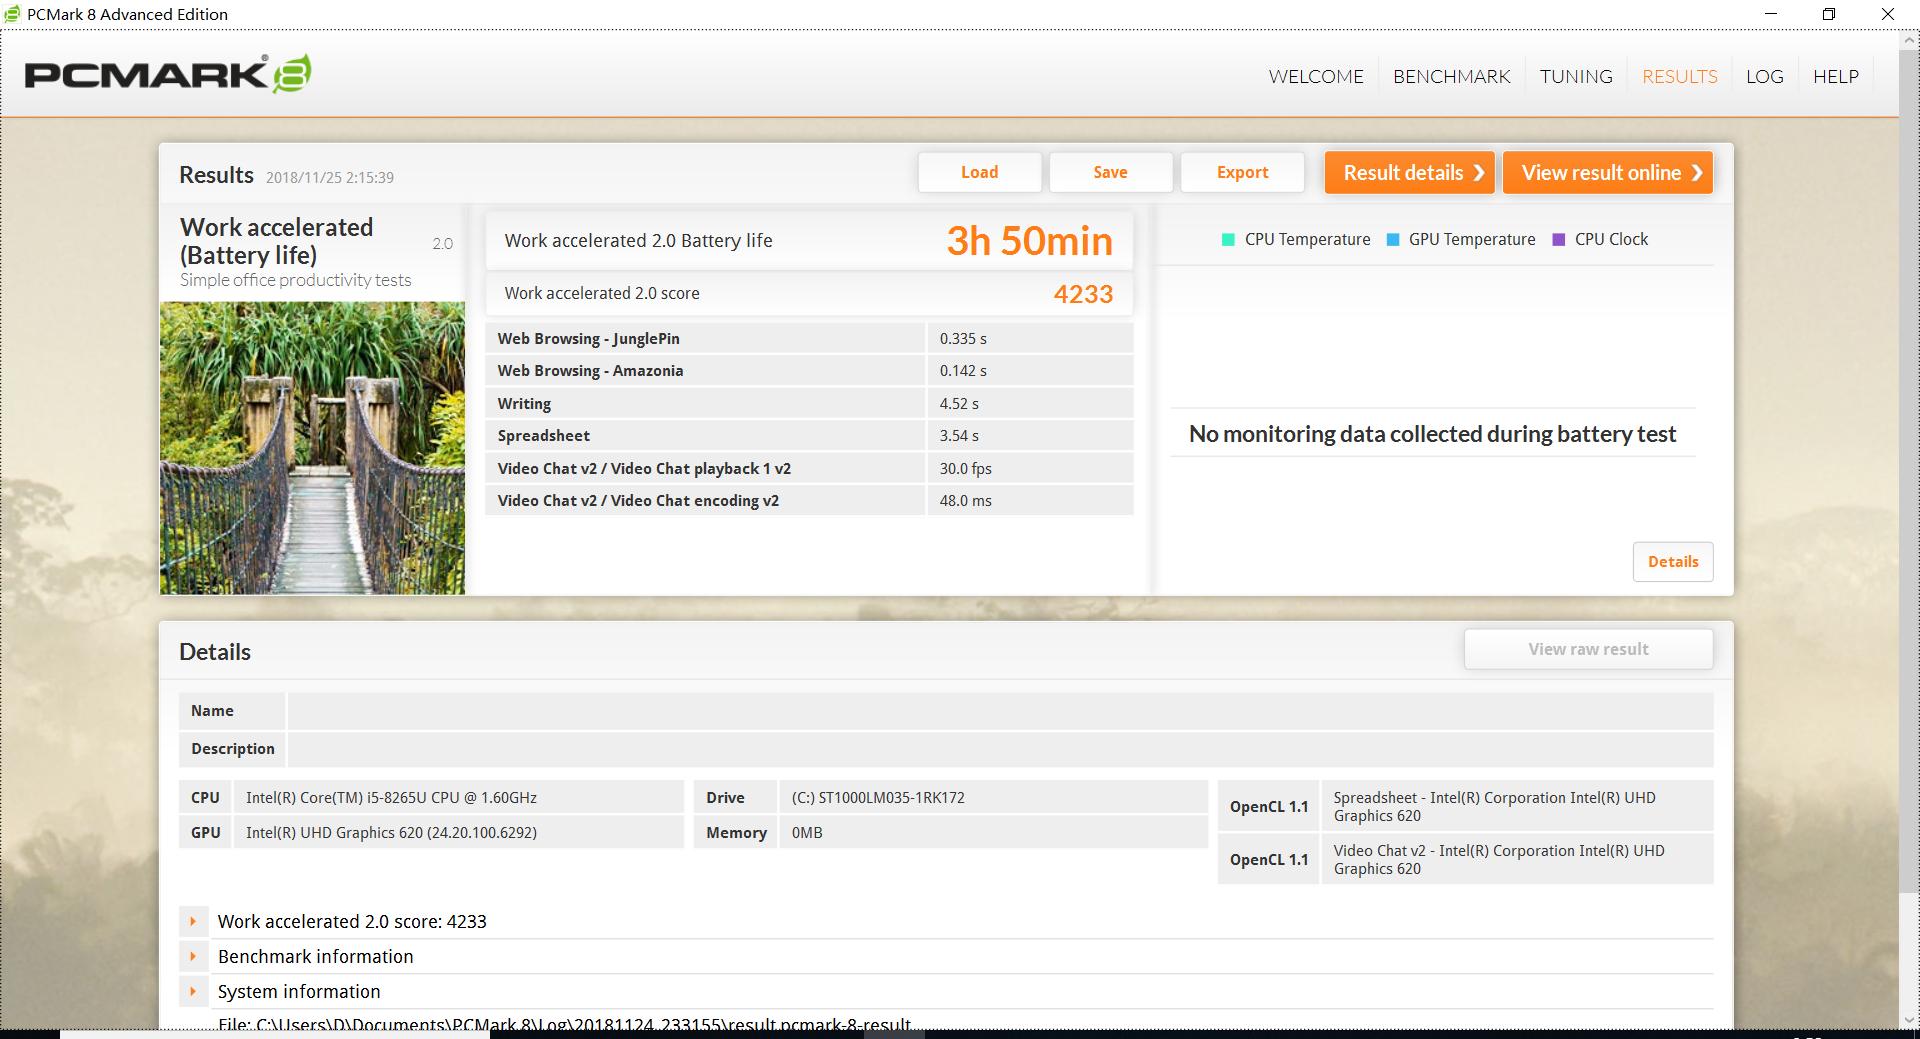Click the ST1000LM035-1RK172 drive value
This screenshot has height=1039, width=1920.
tap(878, 797)
